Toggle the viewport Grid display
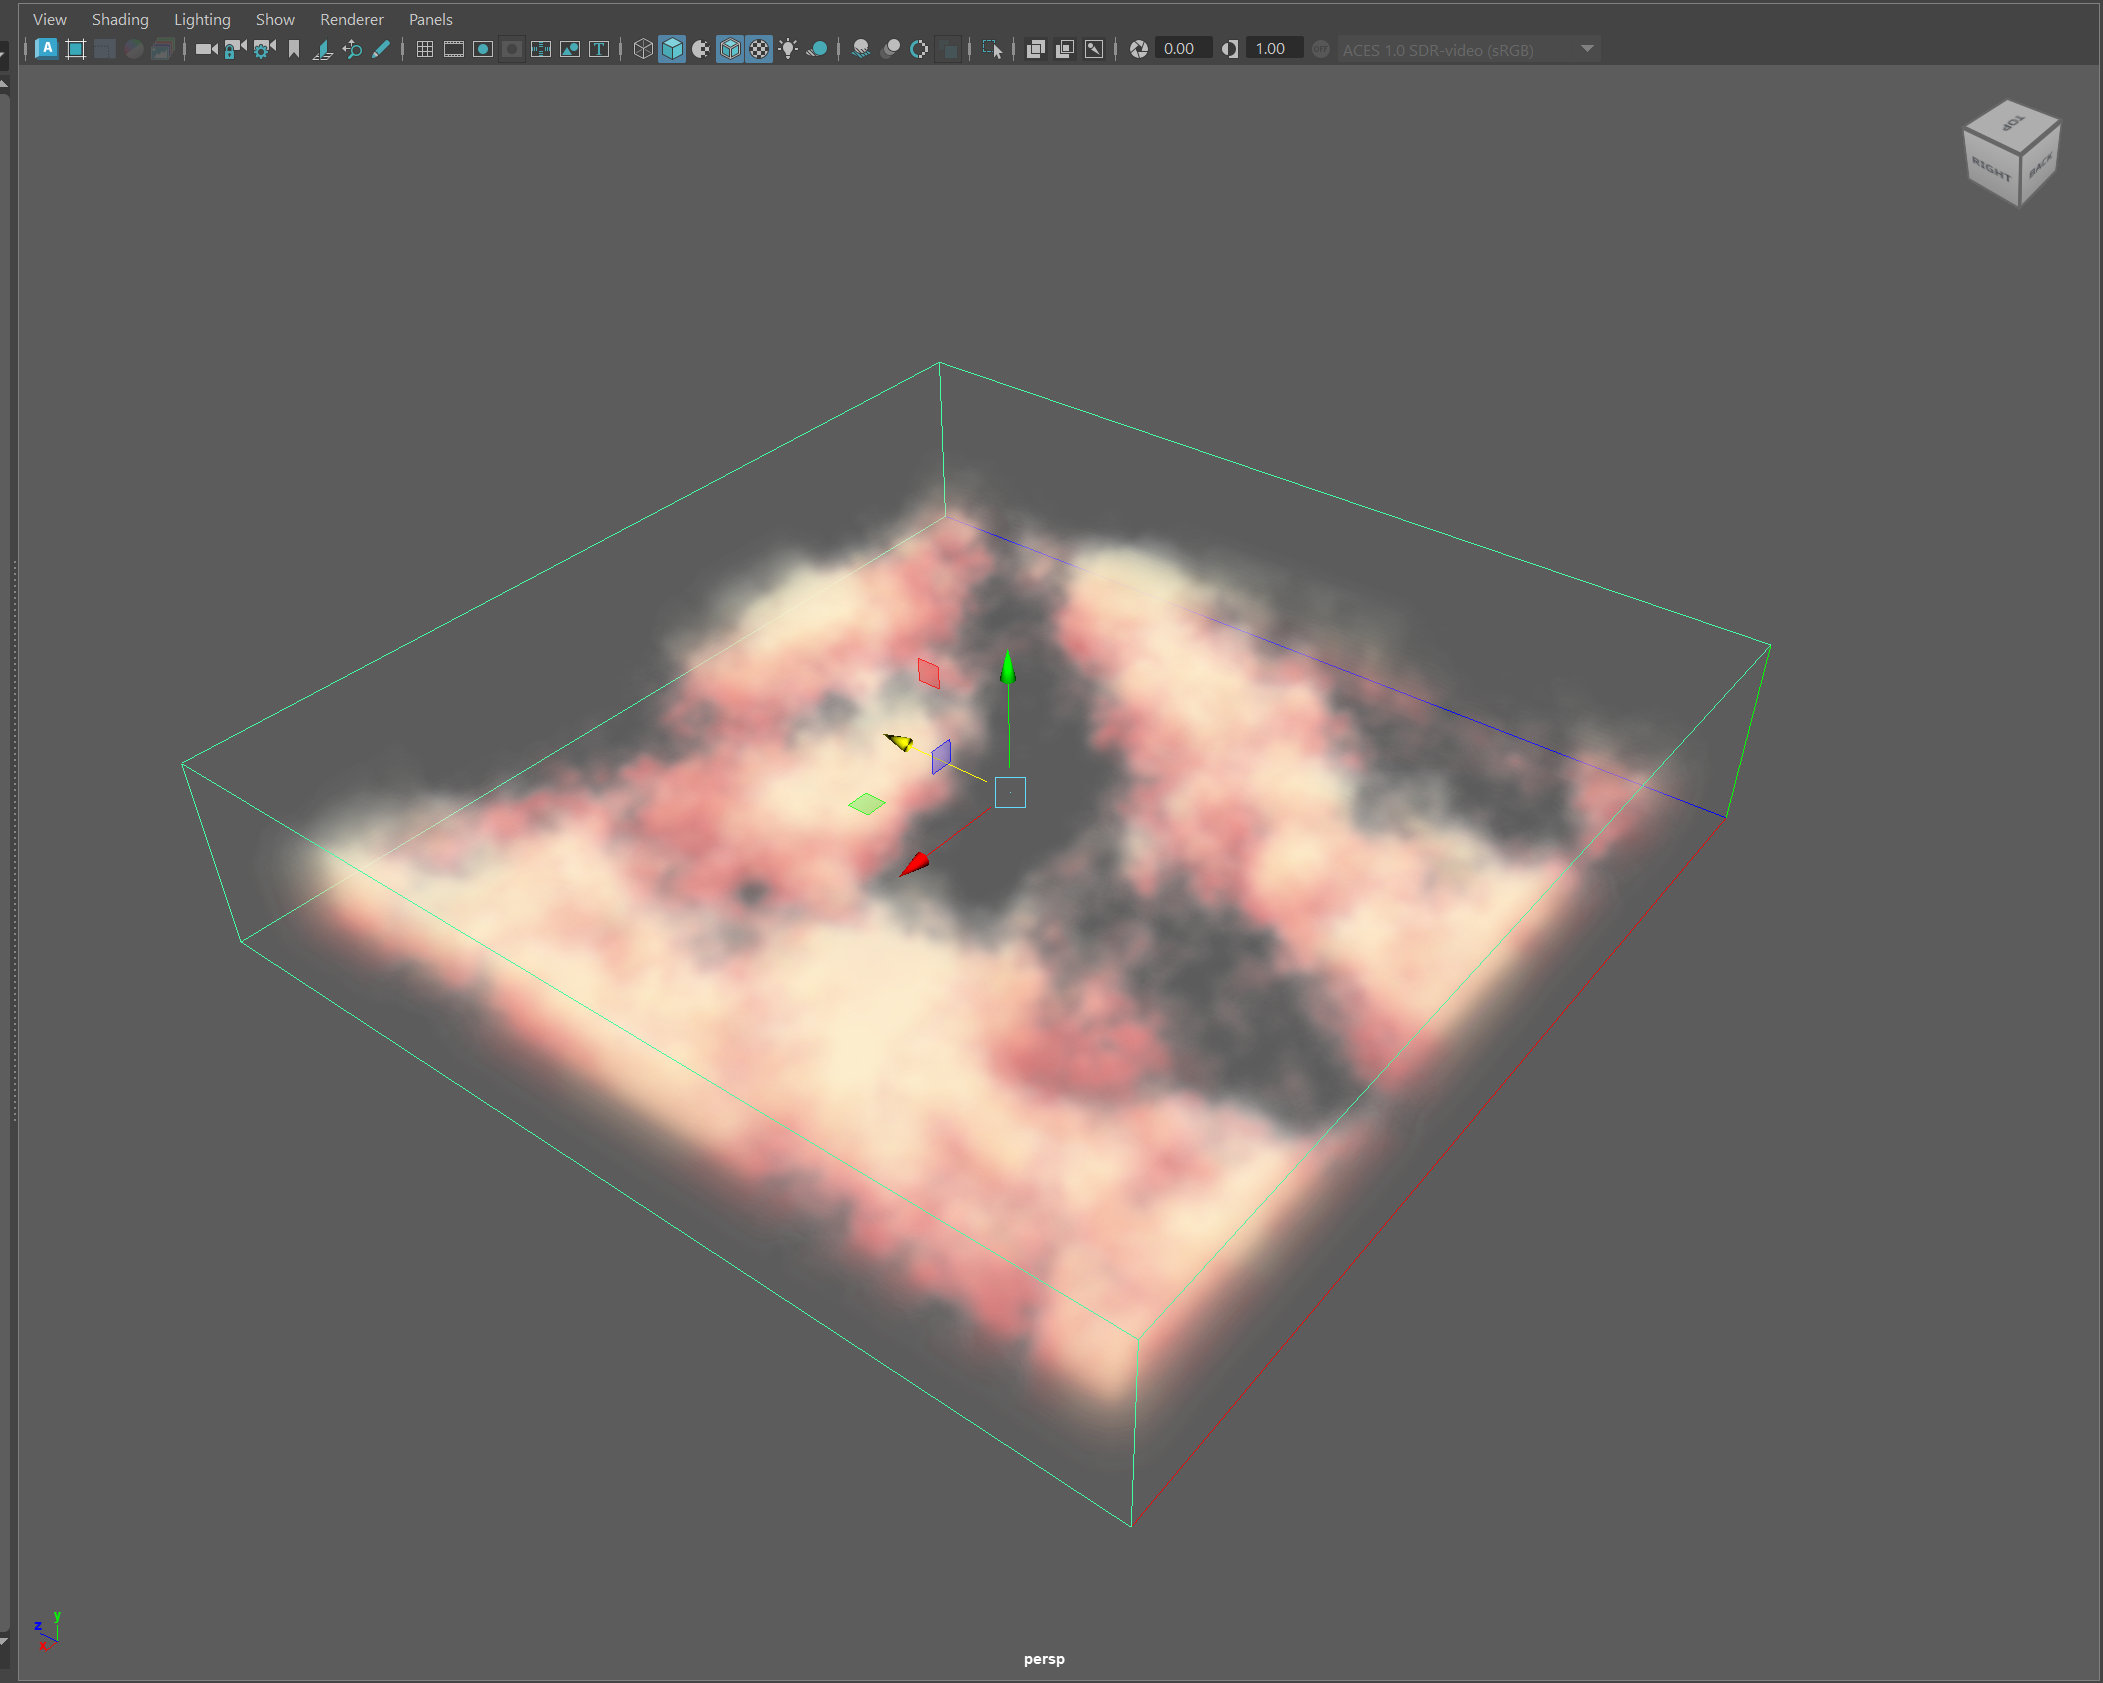This screenshot has height=1683, width=2103. click(x=425, y=49)
